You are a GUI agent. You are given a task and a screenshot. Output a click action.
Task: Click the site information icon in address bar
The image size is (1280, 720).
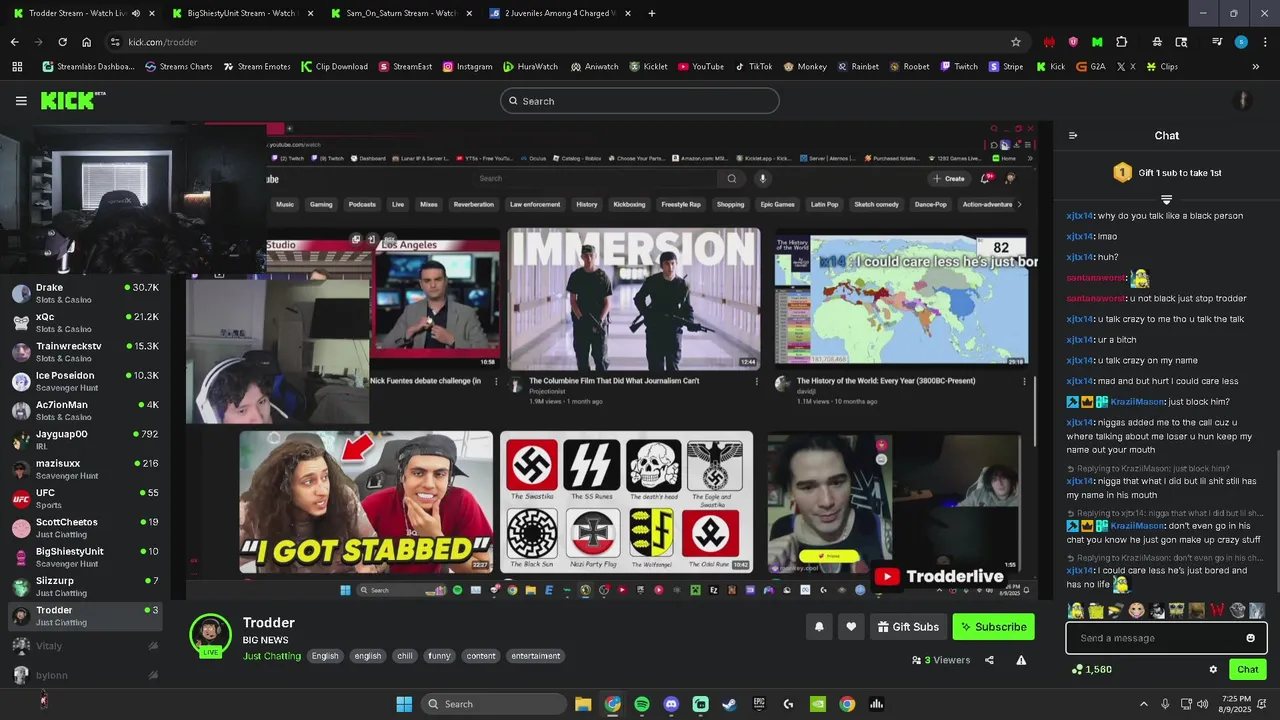[x=115, y=42]
